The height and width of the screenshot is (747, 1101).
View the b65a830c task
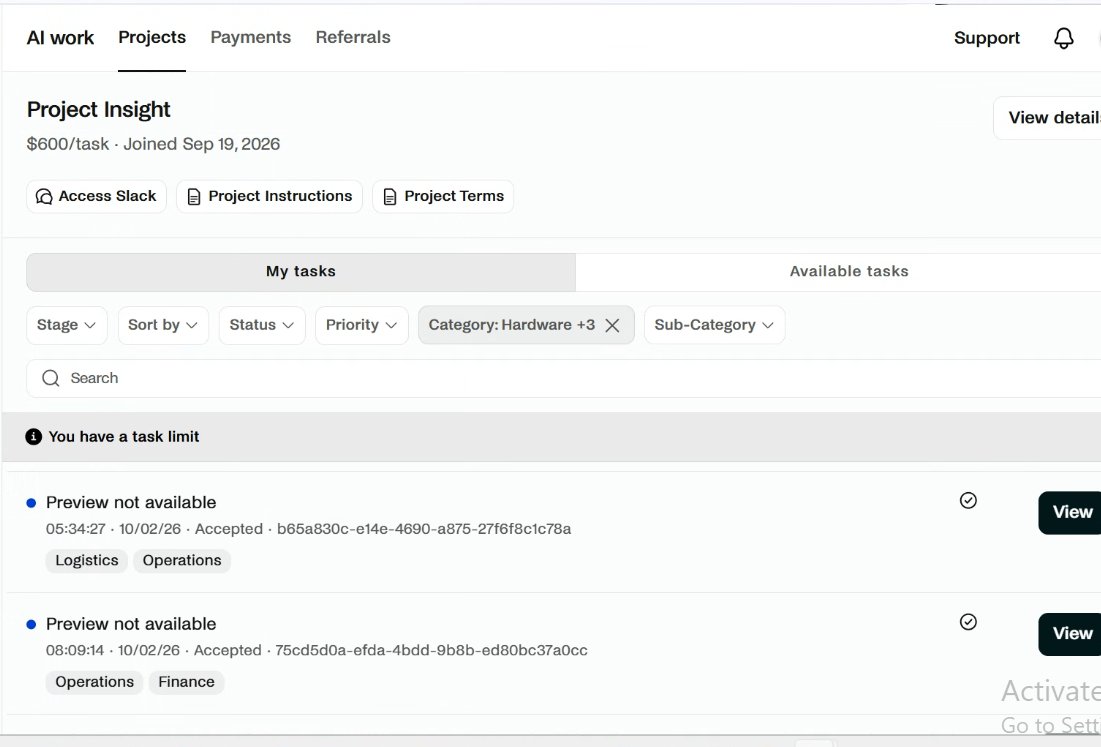[x=1072, y=513]
